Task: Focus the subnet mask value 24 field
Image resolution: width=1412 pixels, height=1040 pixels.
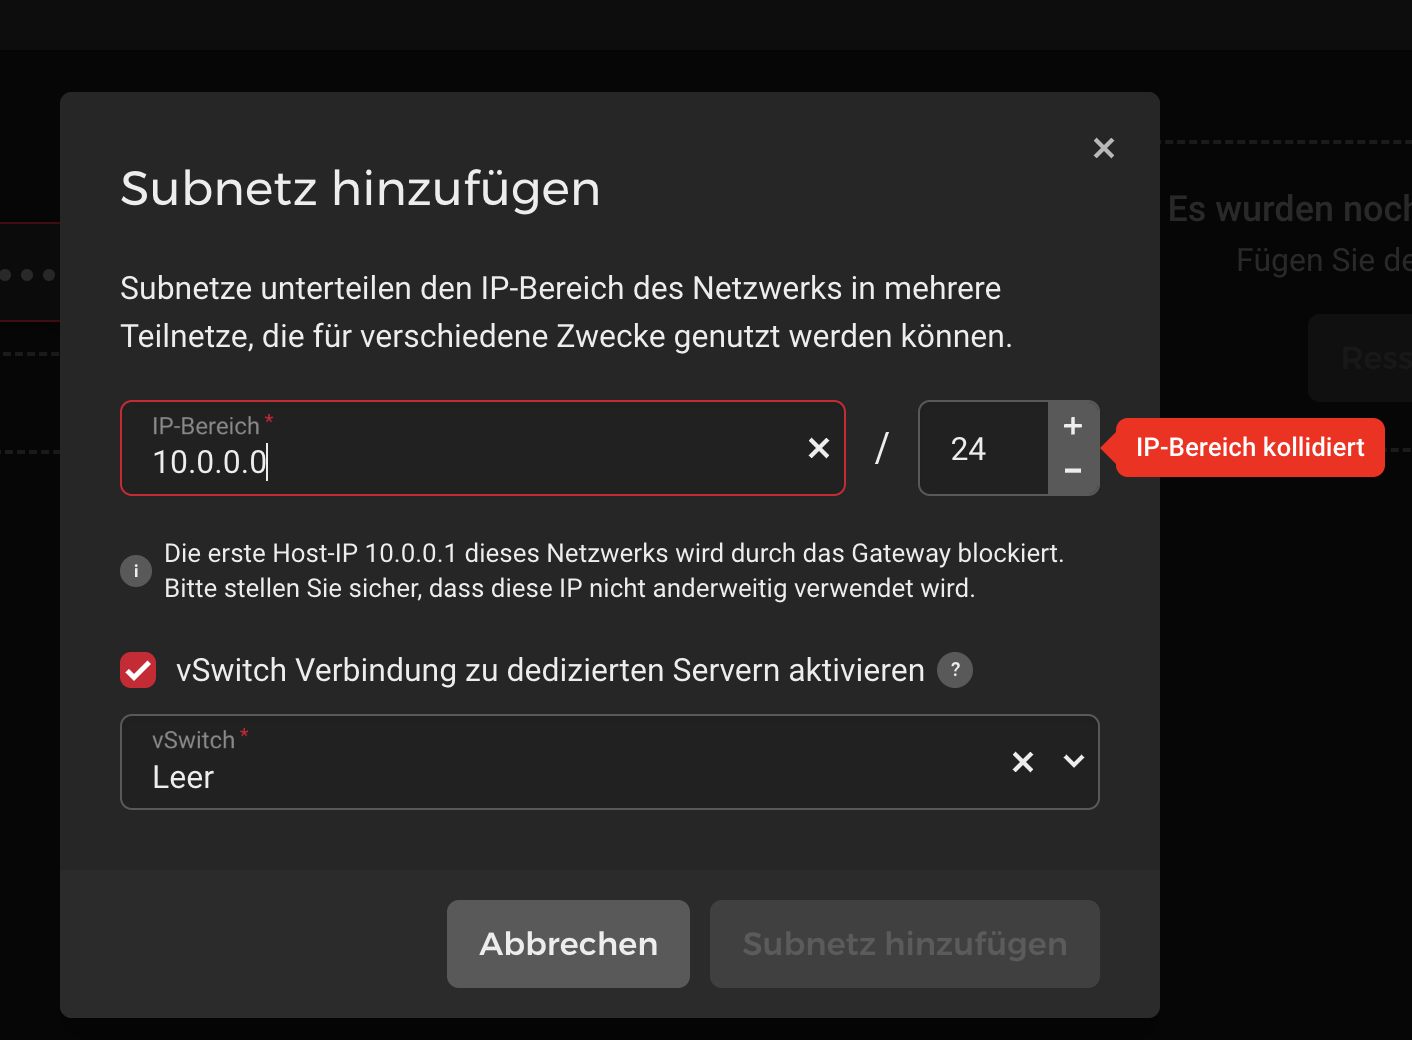Action: pos(983,448)
